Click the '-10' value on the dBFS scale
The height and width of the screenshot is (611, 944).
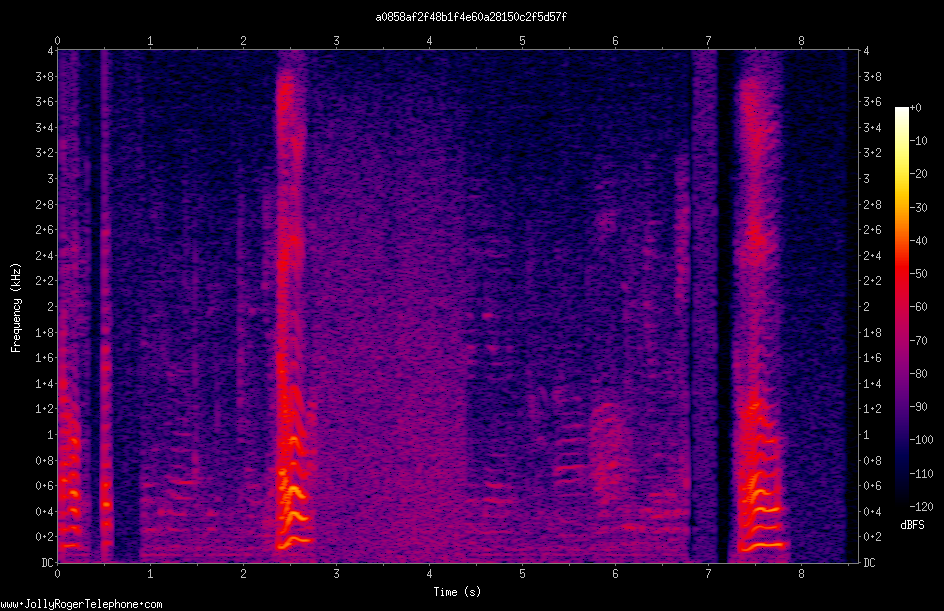pos(918,141)
